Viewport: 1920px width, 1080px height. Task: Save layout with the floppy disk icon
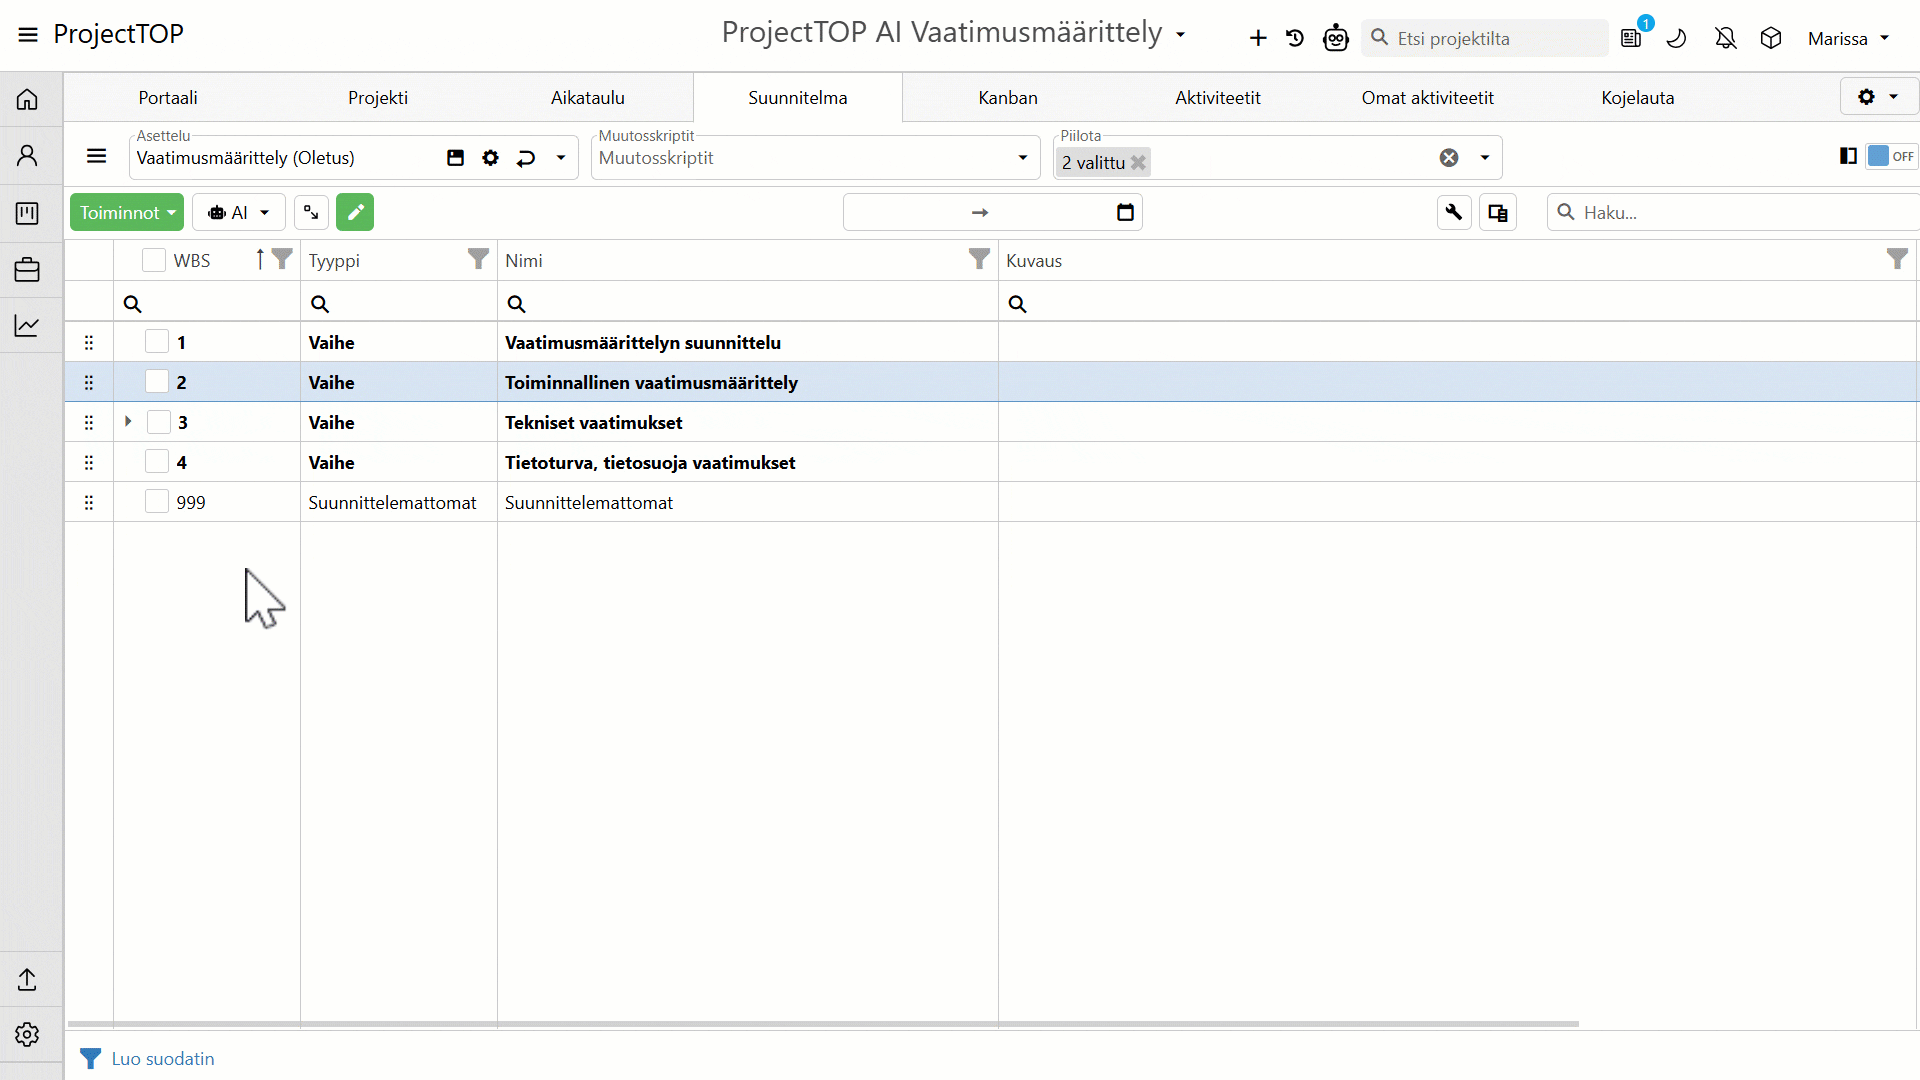[455, 158]
